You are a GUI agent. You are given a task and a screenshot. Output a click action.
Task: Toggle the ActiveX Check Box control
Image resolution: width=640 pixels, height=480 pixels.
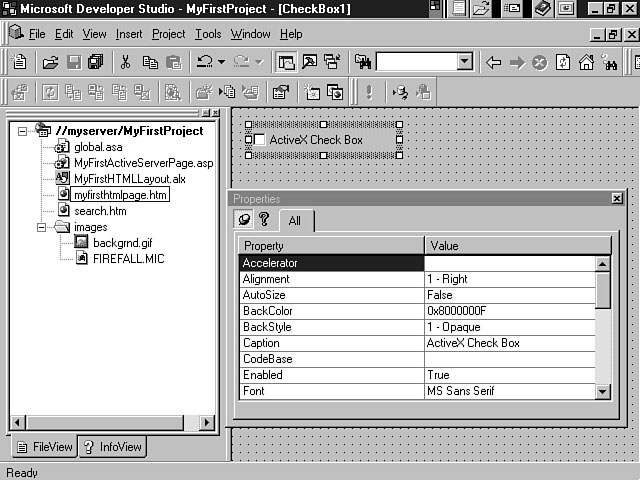click(259, 141)
